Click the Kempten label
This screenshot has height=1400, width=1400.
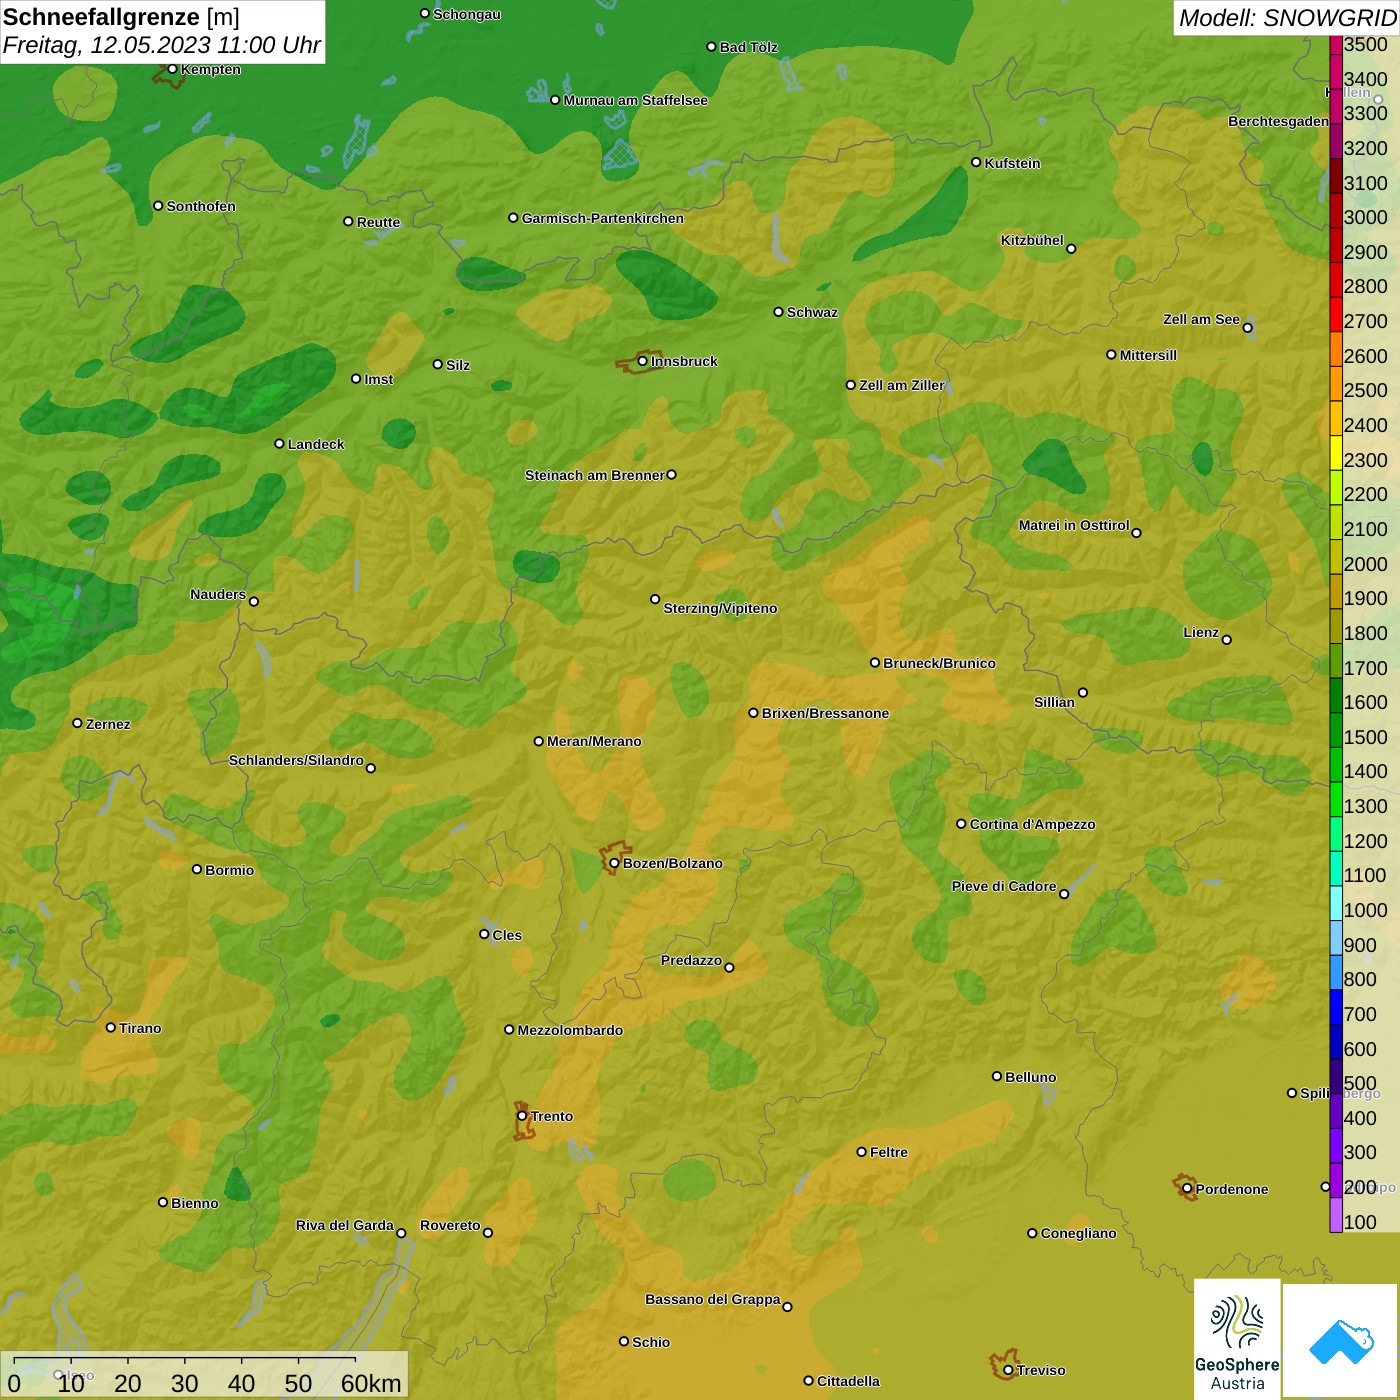pyautogui.click(x=211, y=69)
